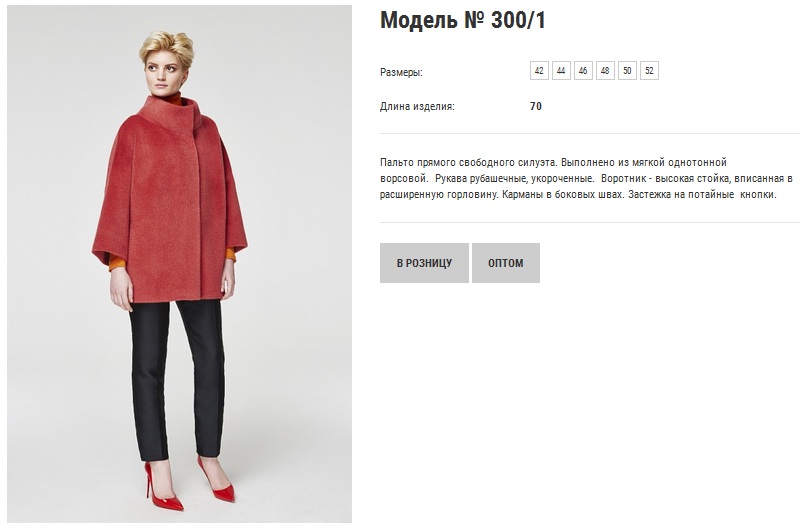The width and height of the screenshot is (810, 532).
Task: Choose size 50 box
Action: tap(627, 71)
